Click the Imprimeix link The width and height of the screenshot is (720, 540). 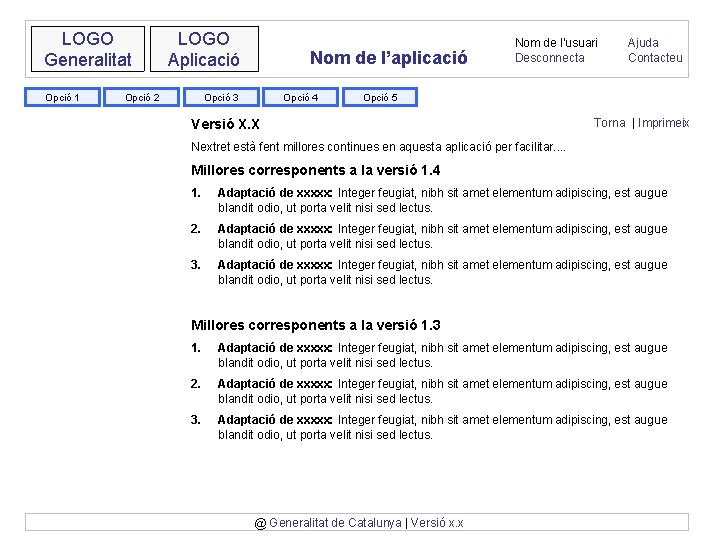click(x=664, y=123)
